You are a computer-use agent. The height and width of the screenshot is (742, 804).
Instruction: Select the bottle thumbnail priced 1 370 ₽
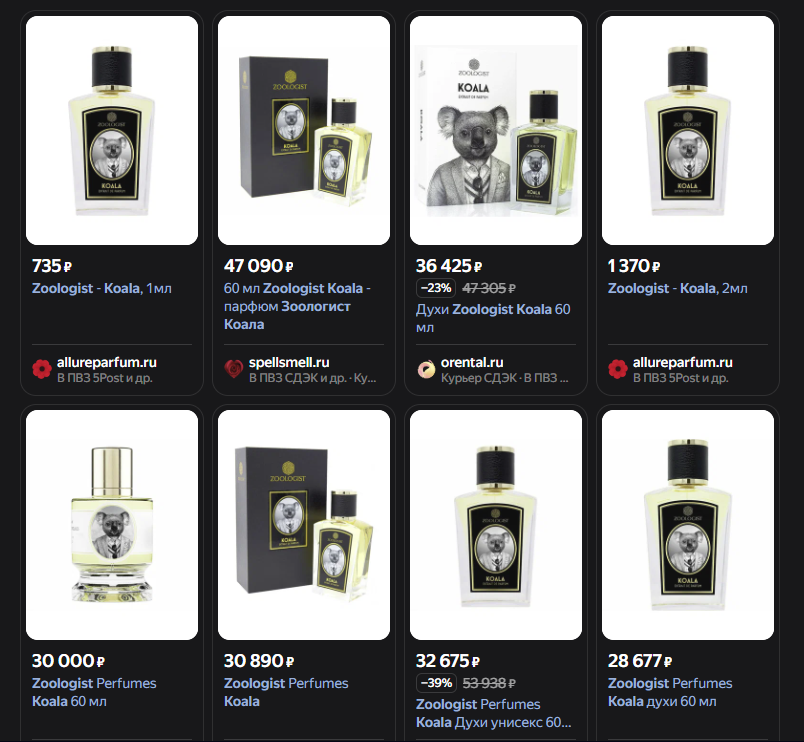(x=688, y=130)
